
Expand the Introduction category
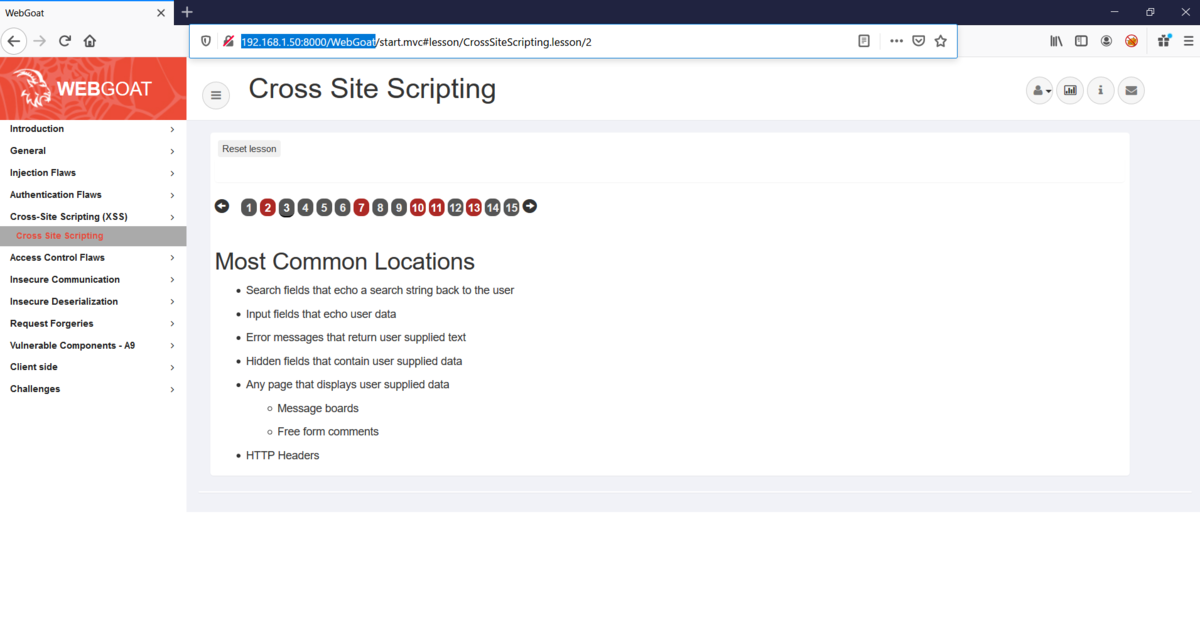93,129
